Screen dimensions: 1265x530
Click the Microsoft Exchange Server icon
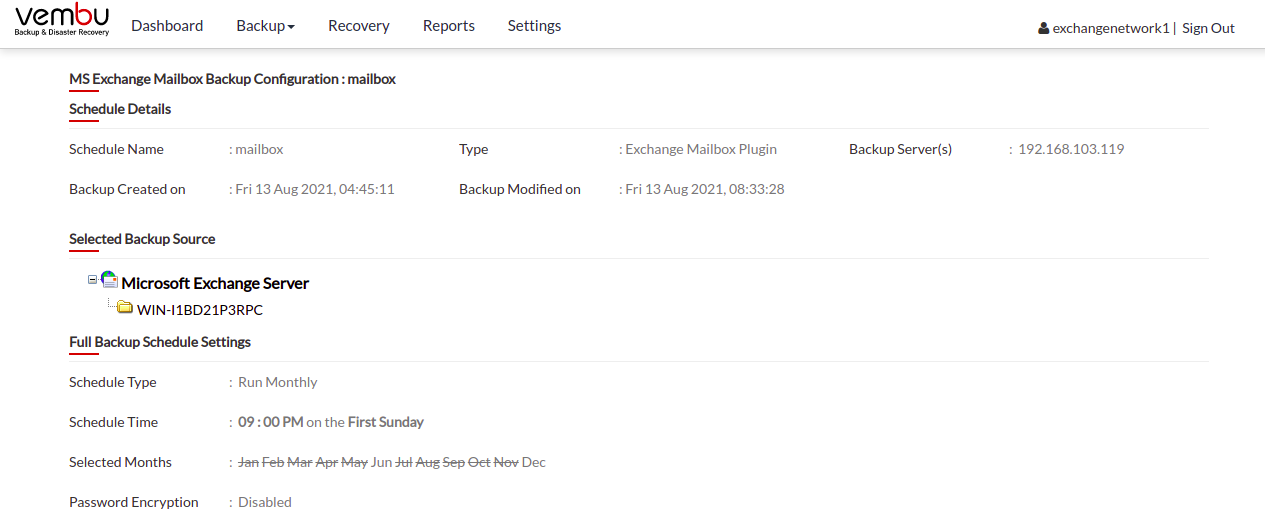point(110,281)
